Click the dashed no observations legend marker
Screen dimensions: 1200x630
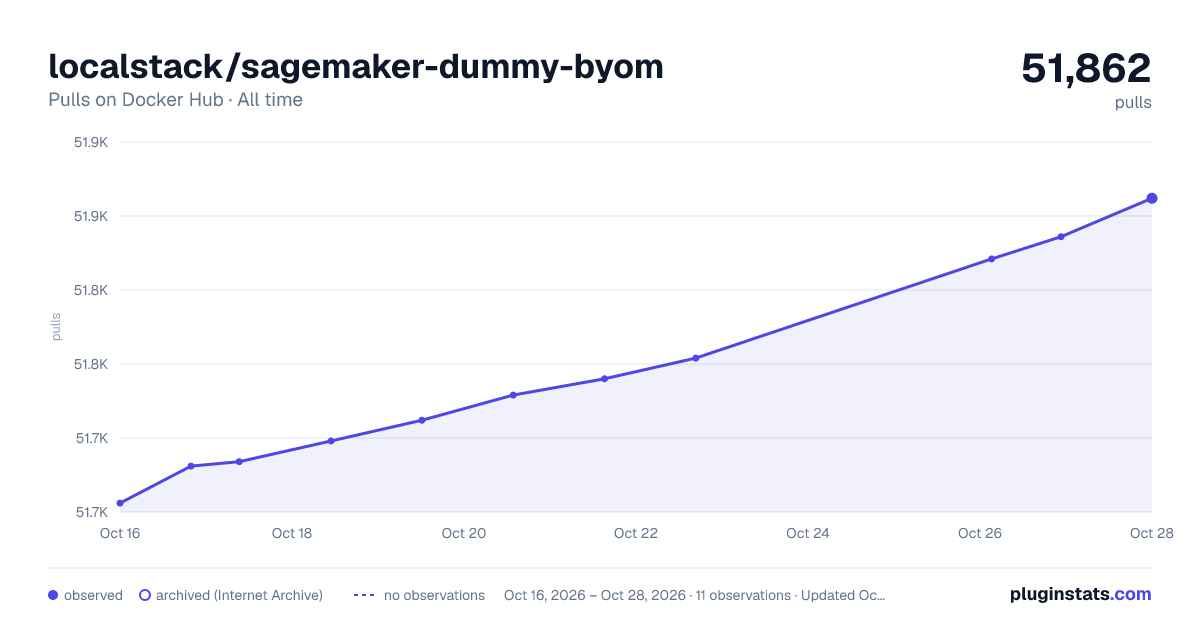[x=364, y=595]
